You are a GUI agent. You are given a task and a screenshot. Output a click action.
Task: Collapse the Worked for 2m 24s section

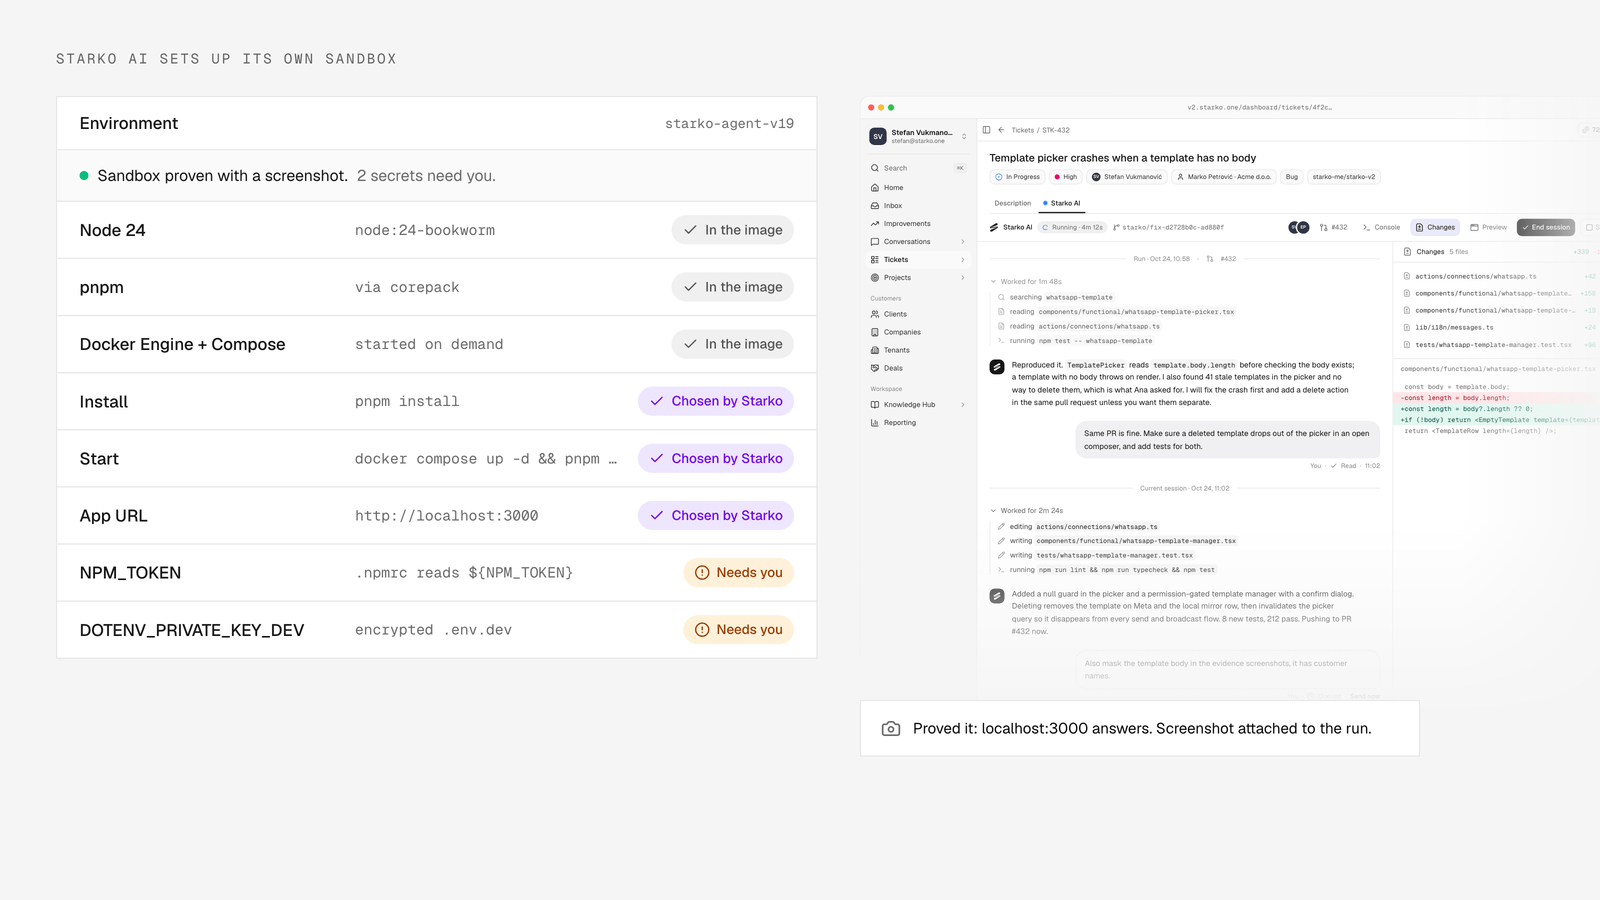coord(1026,510)
